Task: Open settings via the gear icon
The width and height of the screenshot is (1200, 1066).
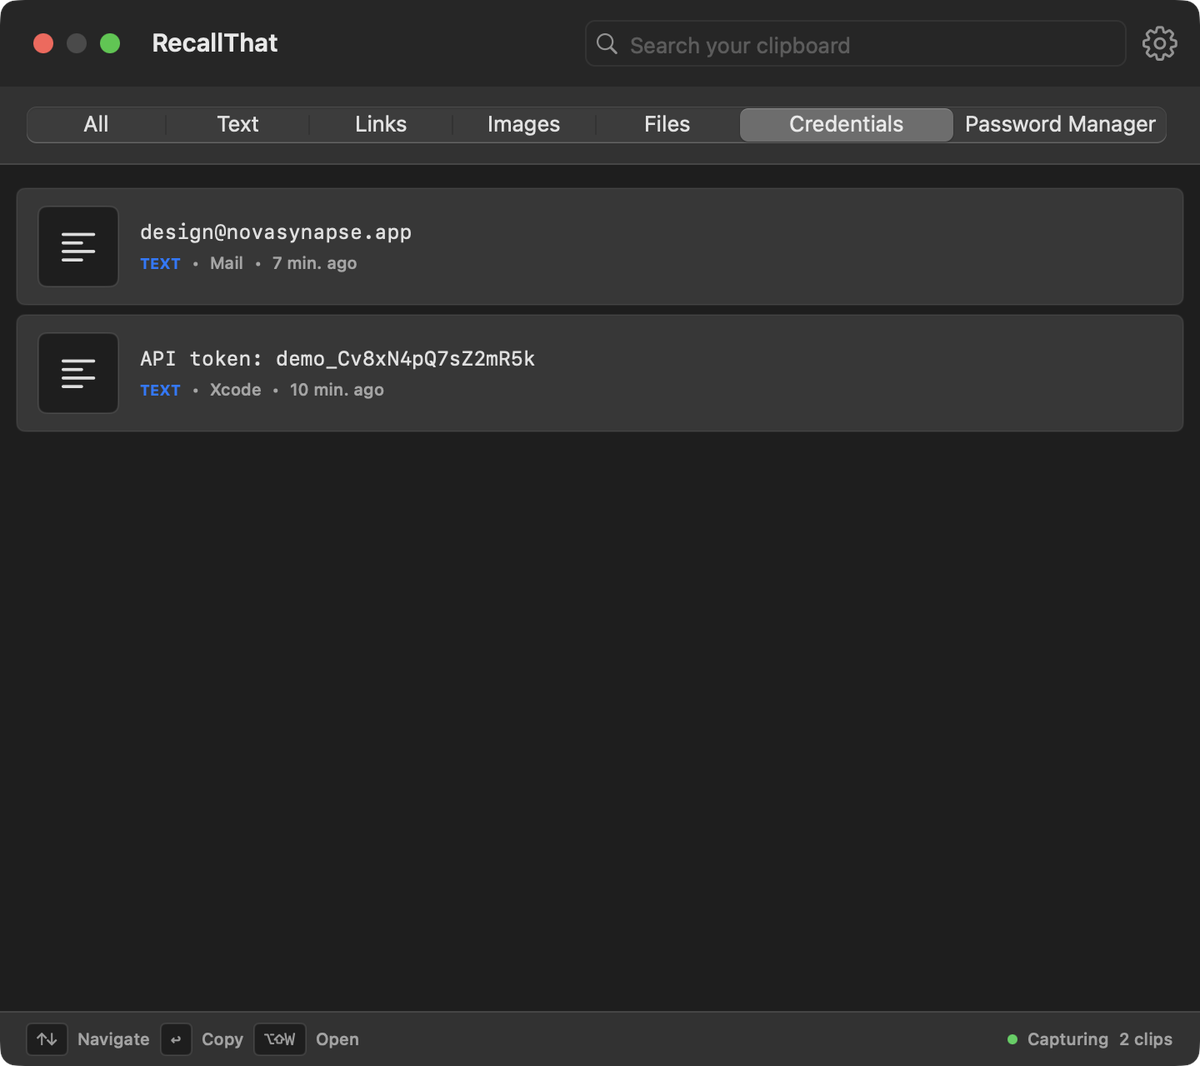Action: coord(1159,44)
